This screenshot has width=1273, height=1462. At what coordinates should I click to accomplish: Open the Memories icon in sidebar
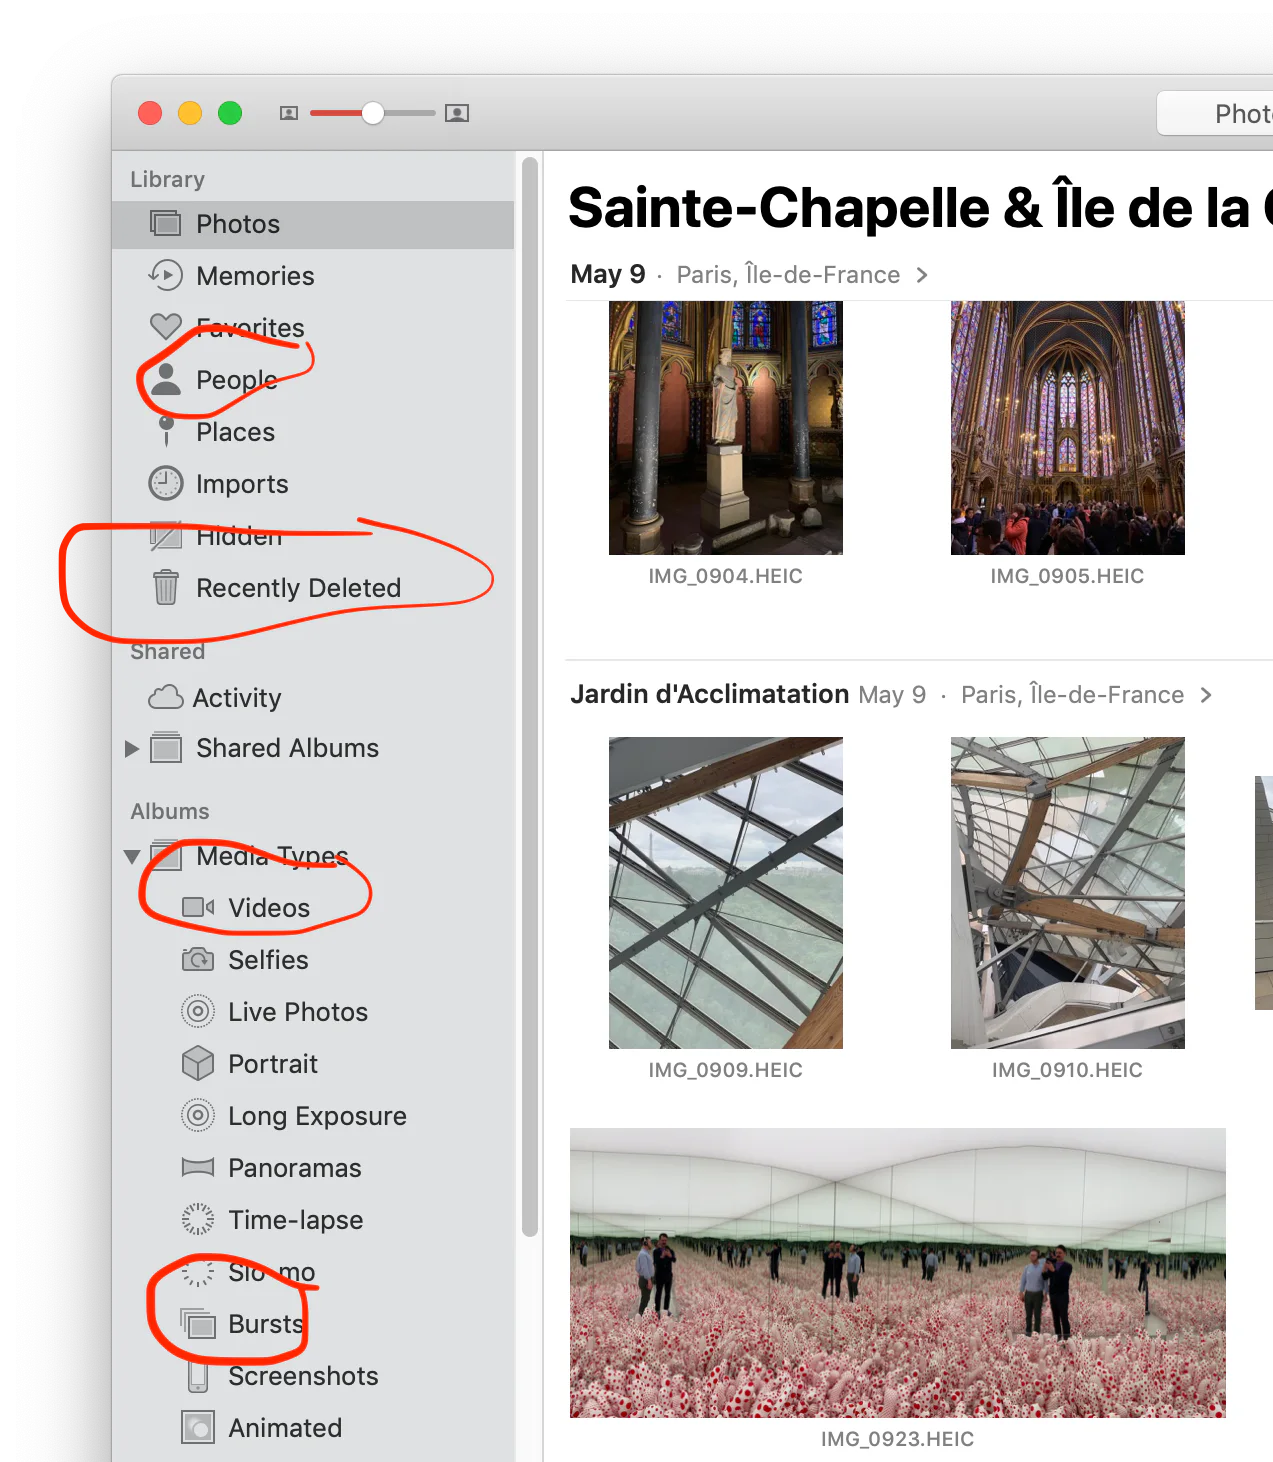coord(166,275)
